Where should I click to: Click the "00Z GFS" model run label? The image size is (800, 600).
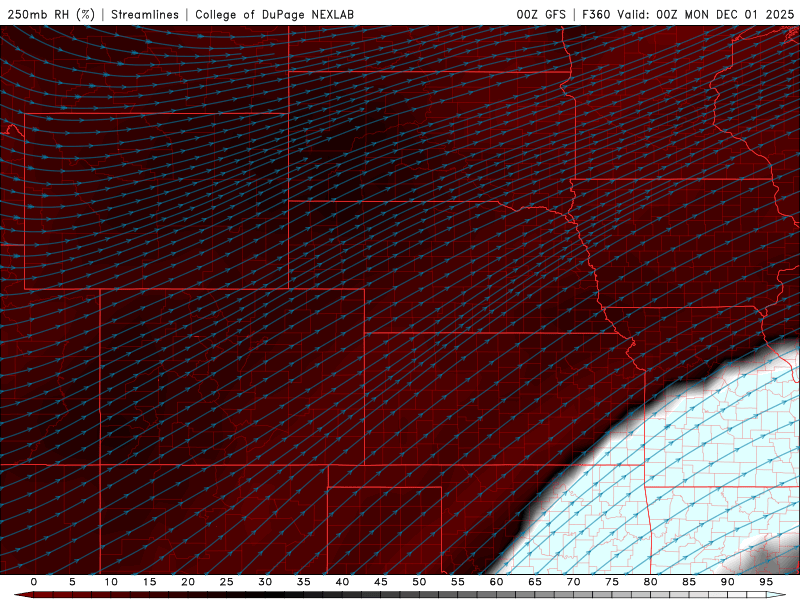coord(541,14)
